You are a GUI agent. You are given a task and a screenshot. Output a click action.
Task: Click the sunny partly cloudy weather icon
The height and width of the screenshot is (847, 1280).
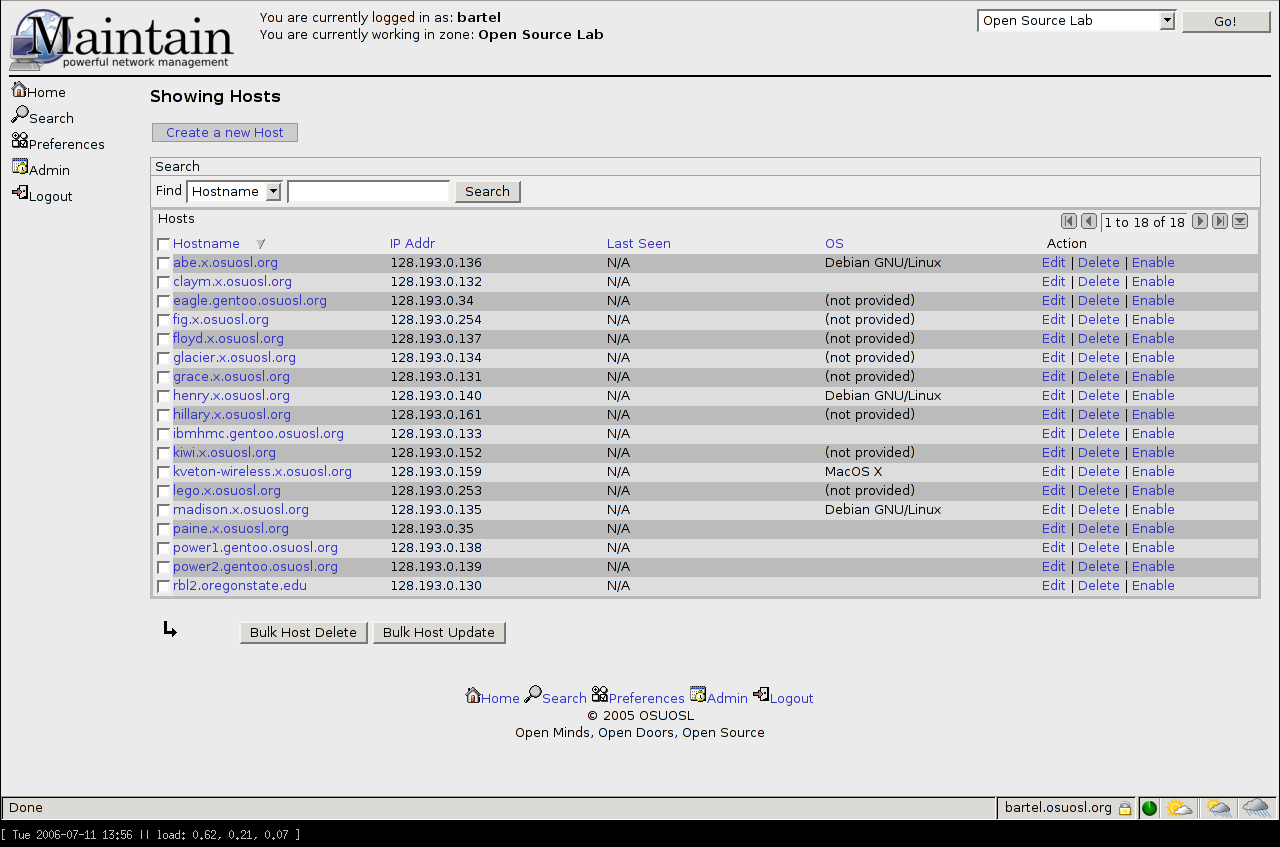click(x=1180, y=808)
